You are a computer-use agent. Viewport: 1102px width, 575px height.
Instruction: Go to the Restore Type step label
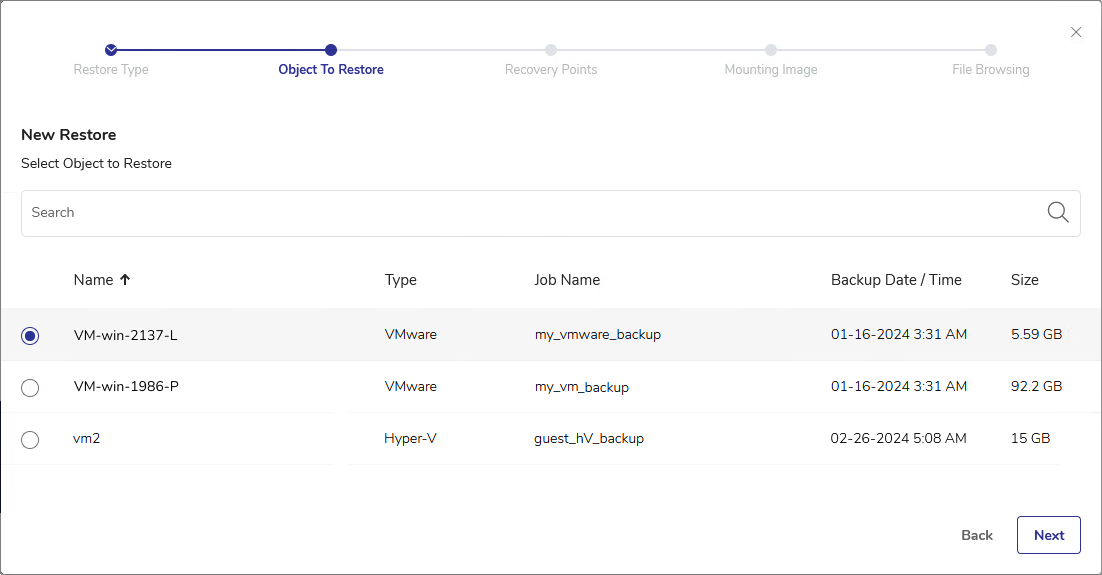[x=111, y=70]
